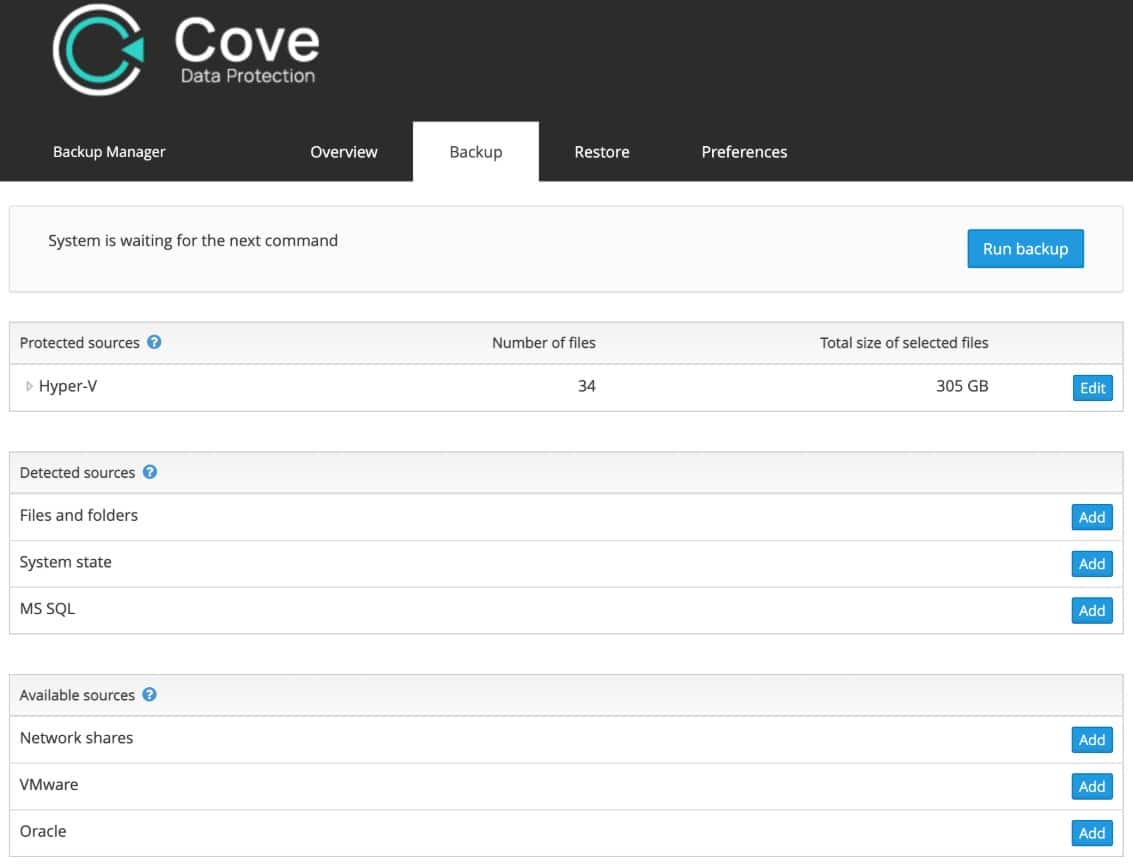Add the Network shares source
The image size is (1133, 867).
1091,740
